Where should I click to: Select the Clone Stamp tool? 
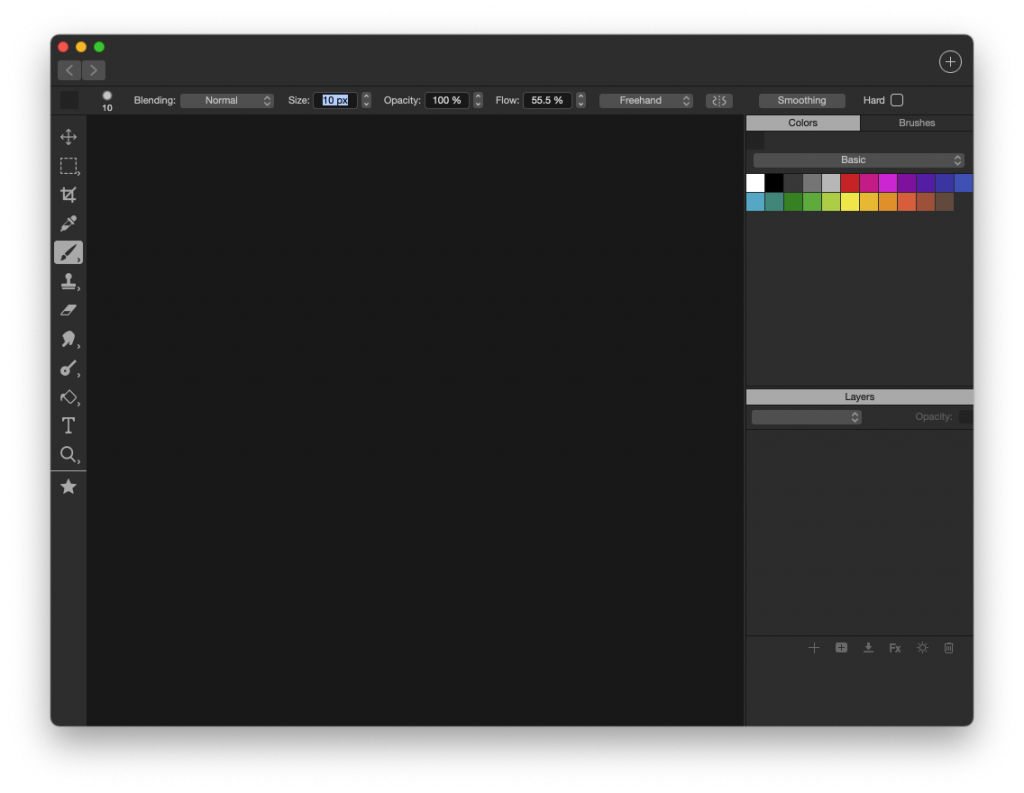(x=69, y=282)
